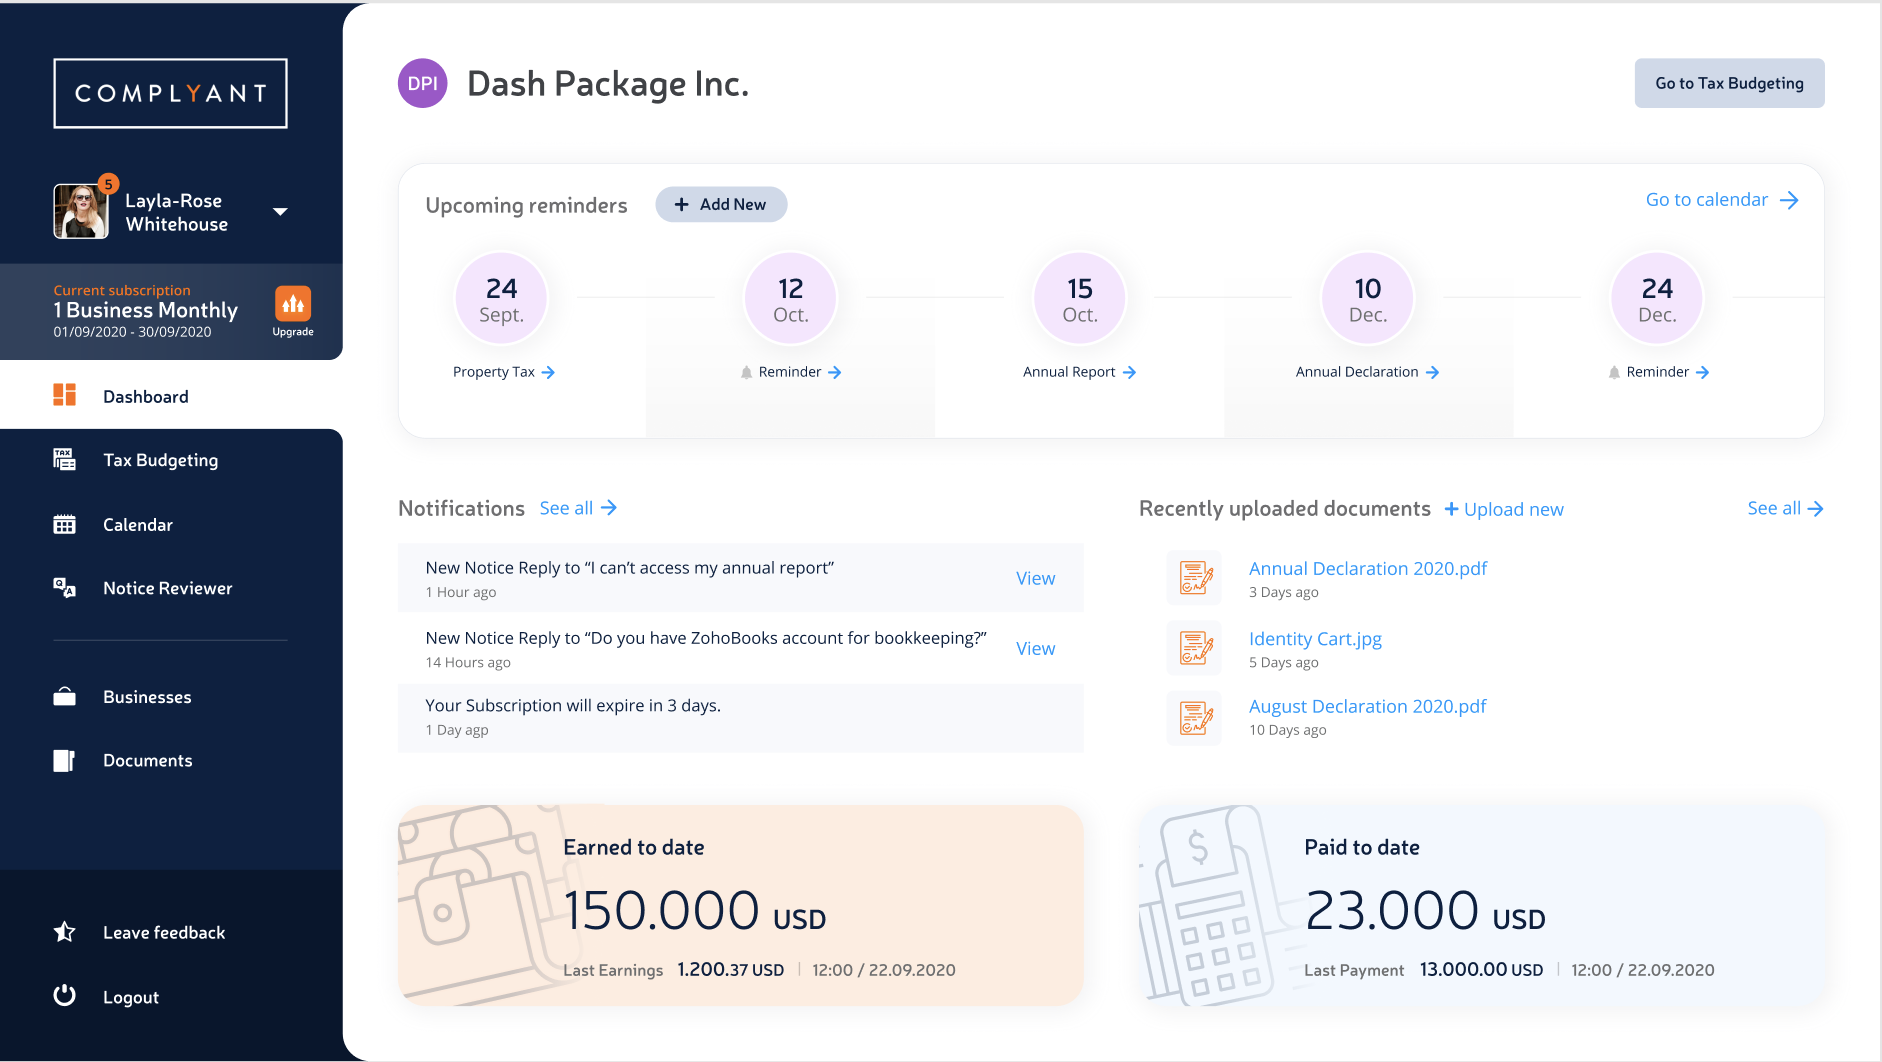This screenshot has height=1062, width=1882.
Task: Follow the Go to calendar link
Action: (x=1721, y=200)
